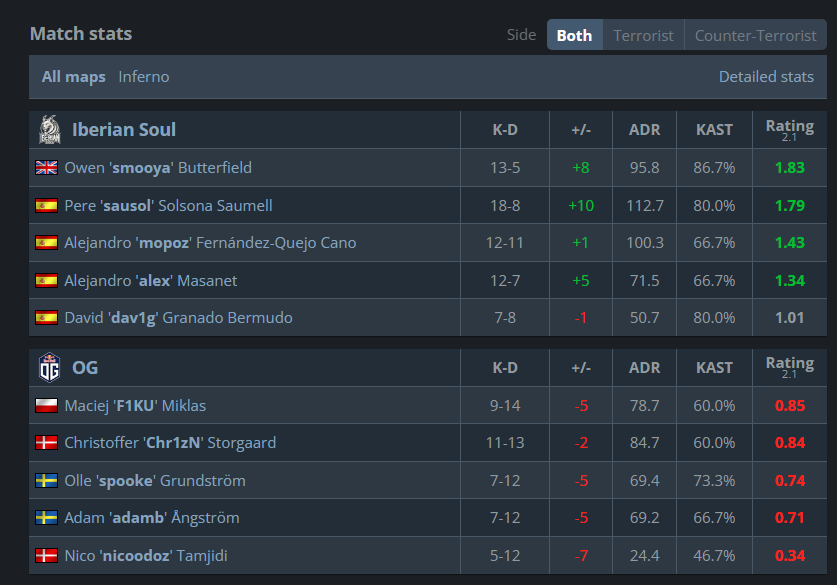Switch to the Inferno map tab
This screenshot has width=837, height=585.
pyautogui.click(x=144, y=77)
